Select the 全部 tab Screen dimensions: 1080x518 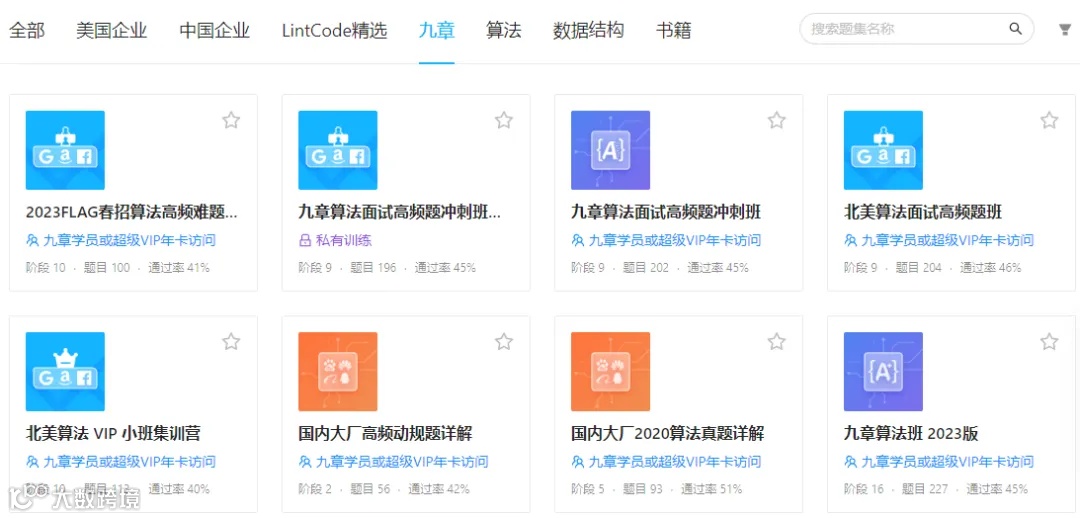(x=27, y=30)
